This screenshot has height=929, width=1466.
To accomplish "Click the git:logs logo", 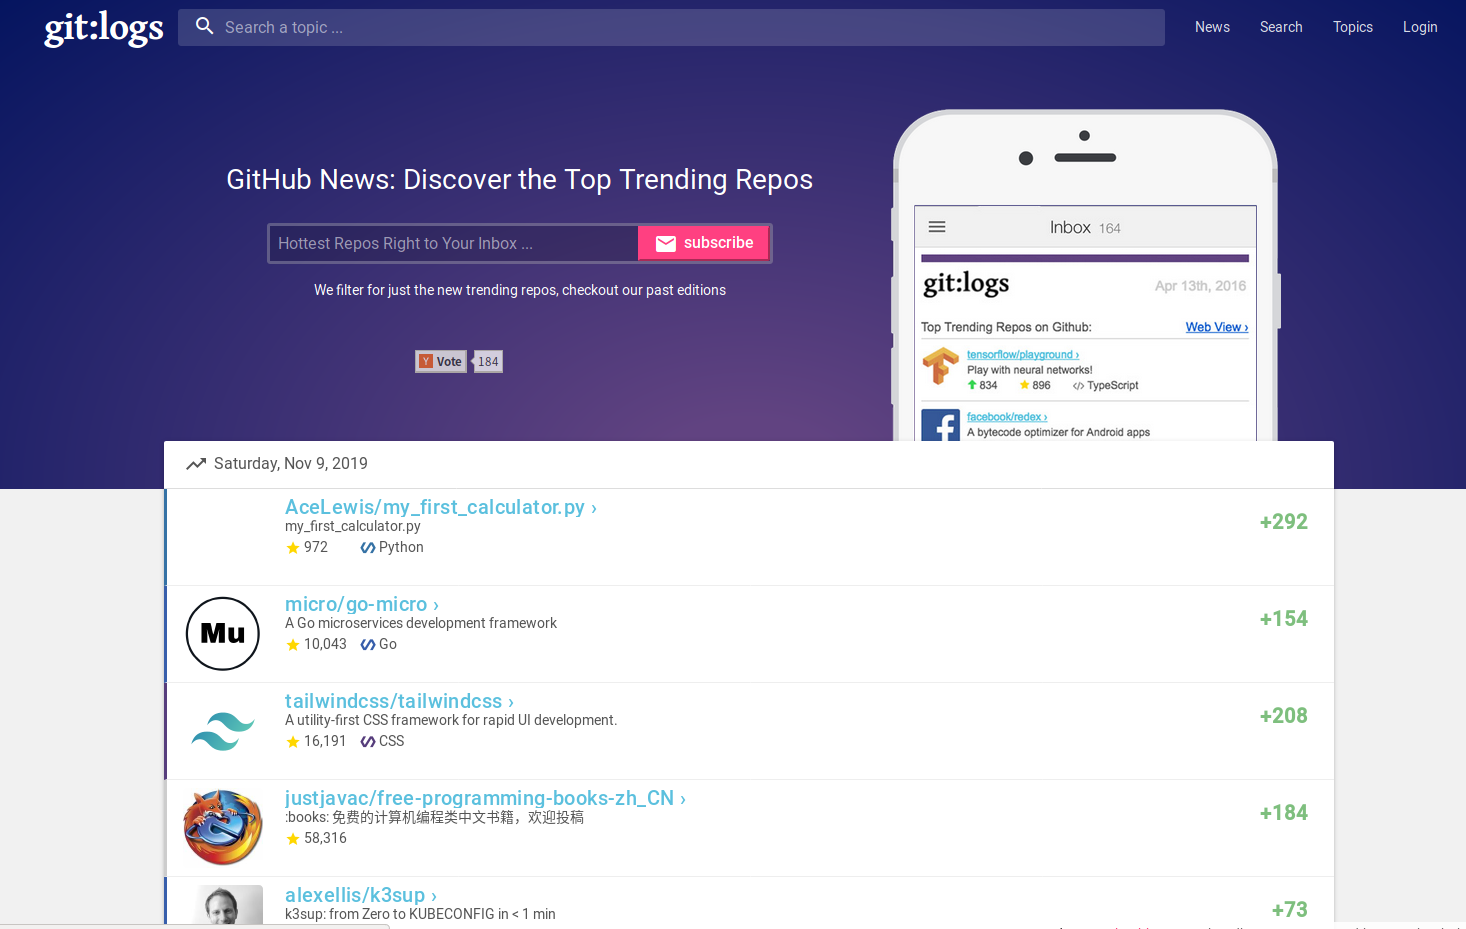I will (x=103, y=28).
